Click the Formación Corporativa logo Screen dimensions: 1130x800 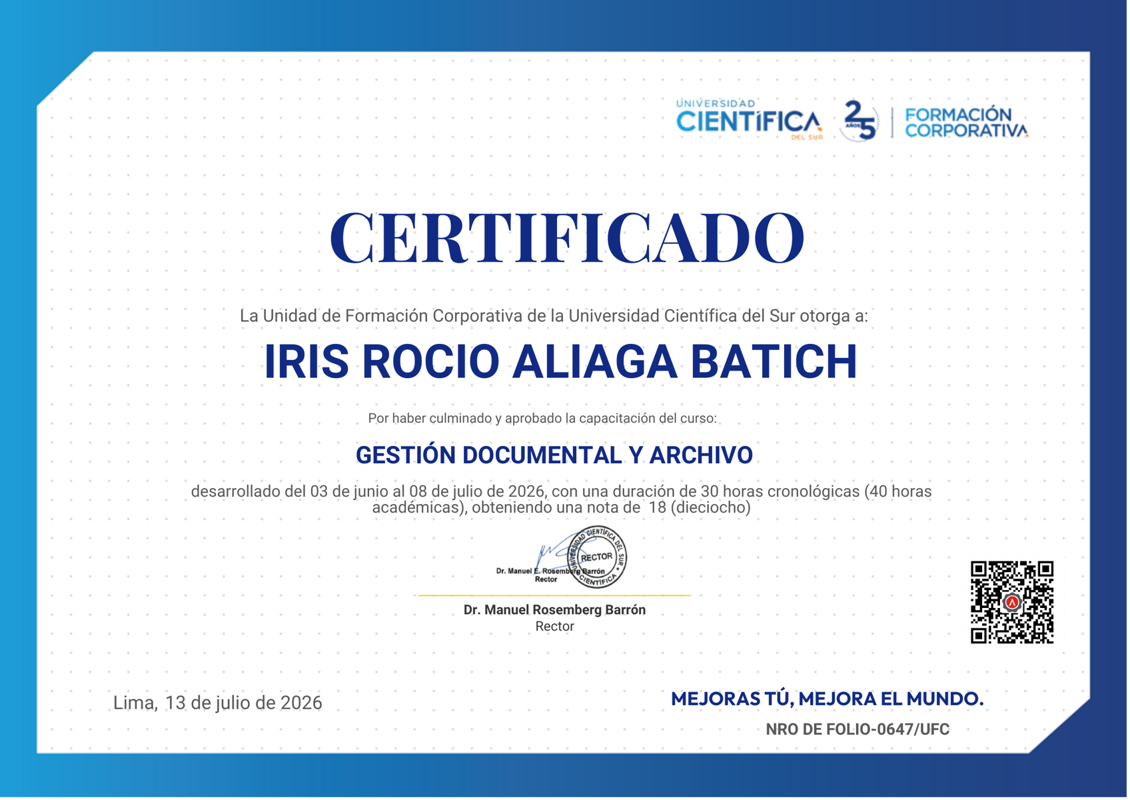(966, 123)
